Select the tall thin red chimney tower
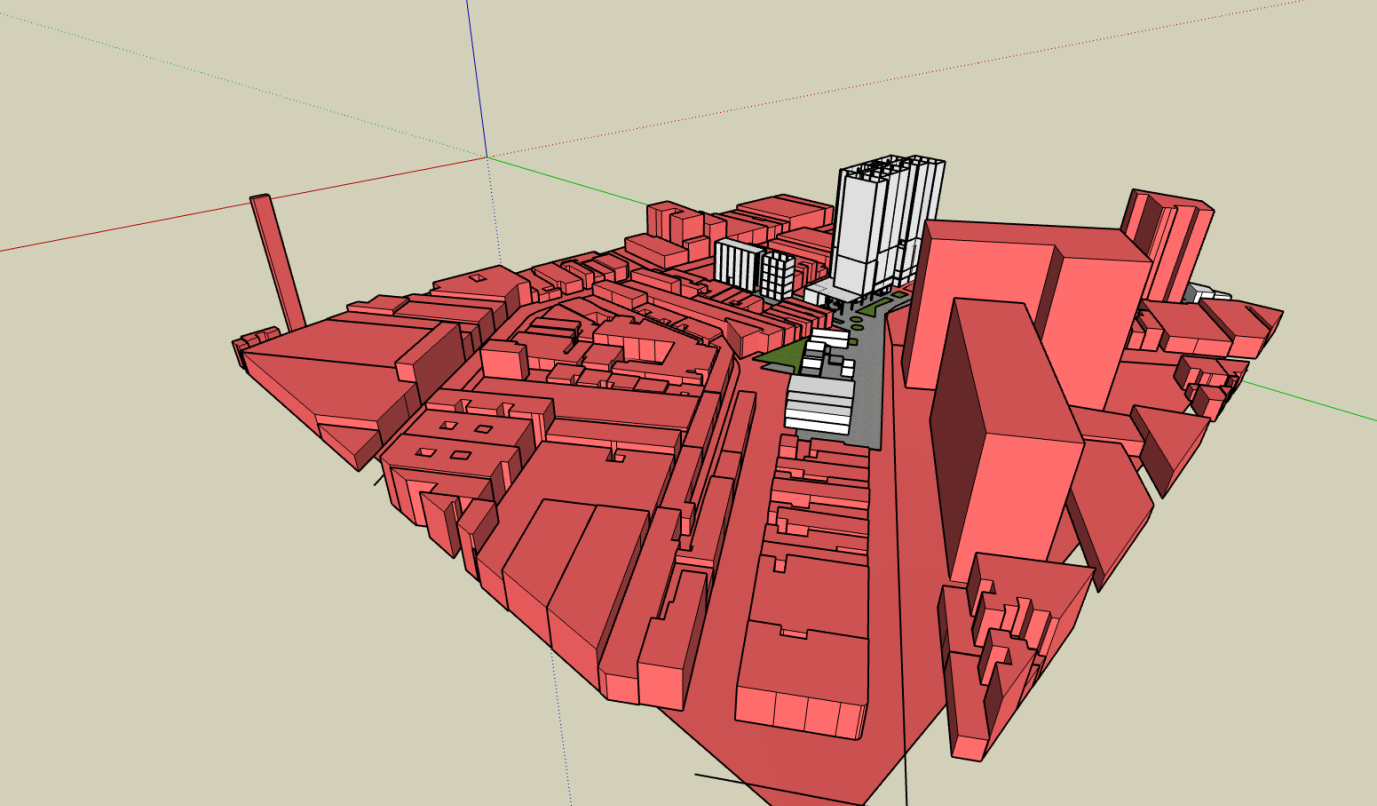 pyautogui.click(x=278, y=262)
